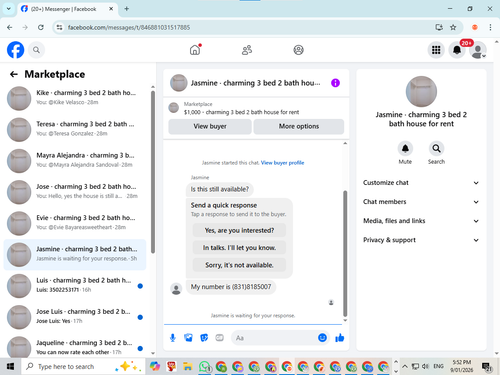Attach a photo or file icon
Viewport: 500px width, 375px height.
click(188, 338)
